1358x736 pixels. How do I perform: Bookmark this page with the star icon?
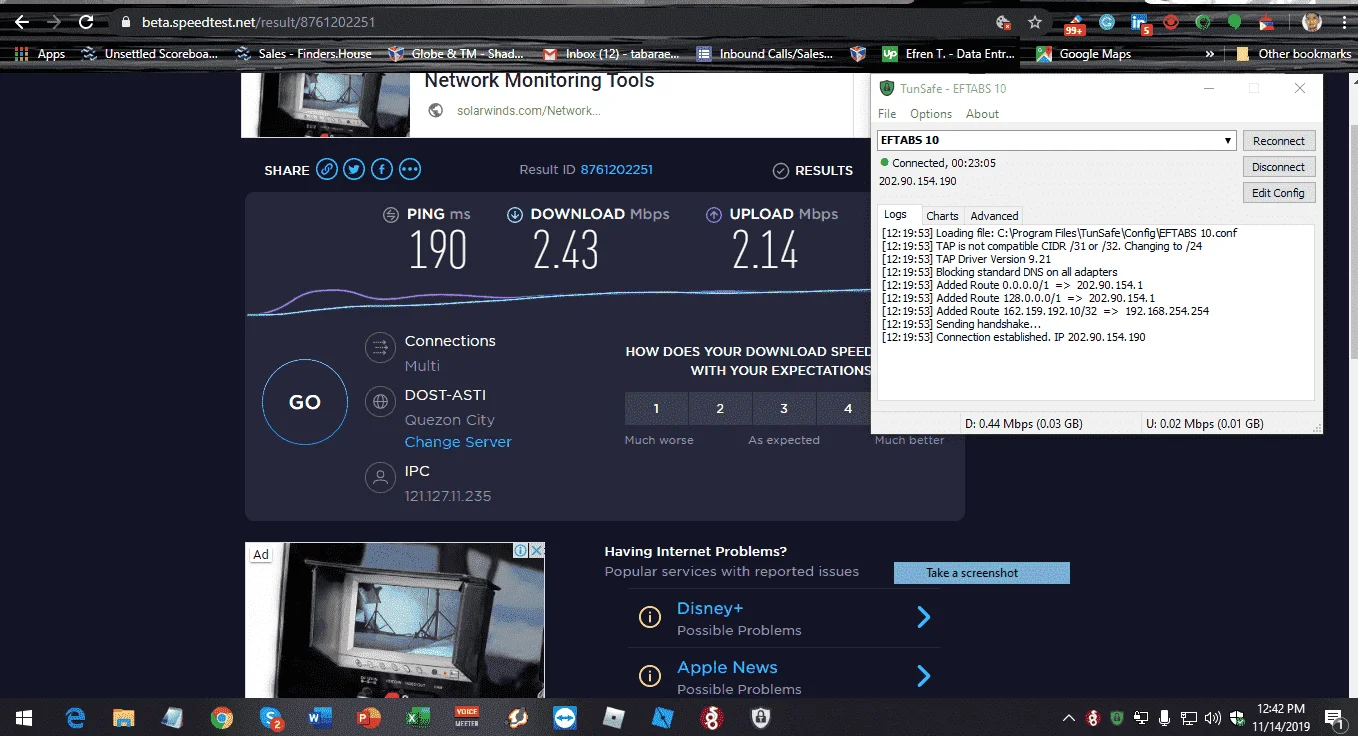(x=1035, y=21)
